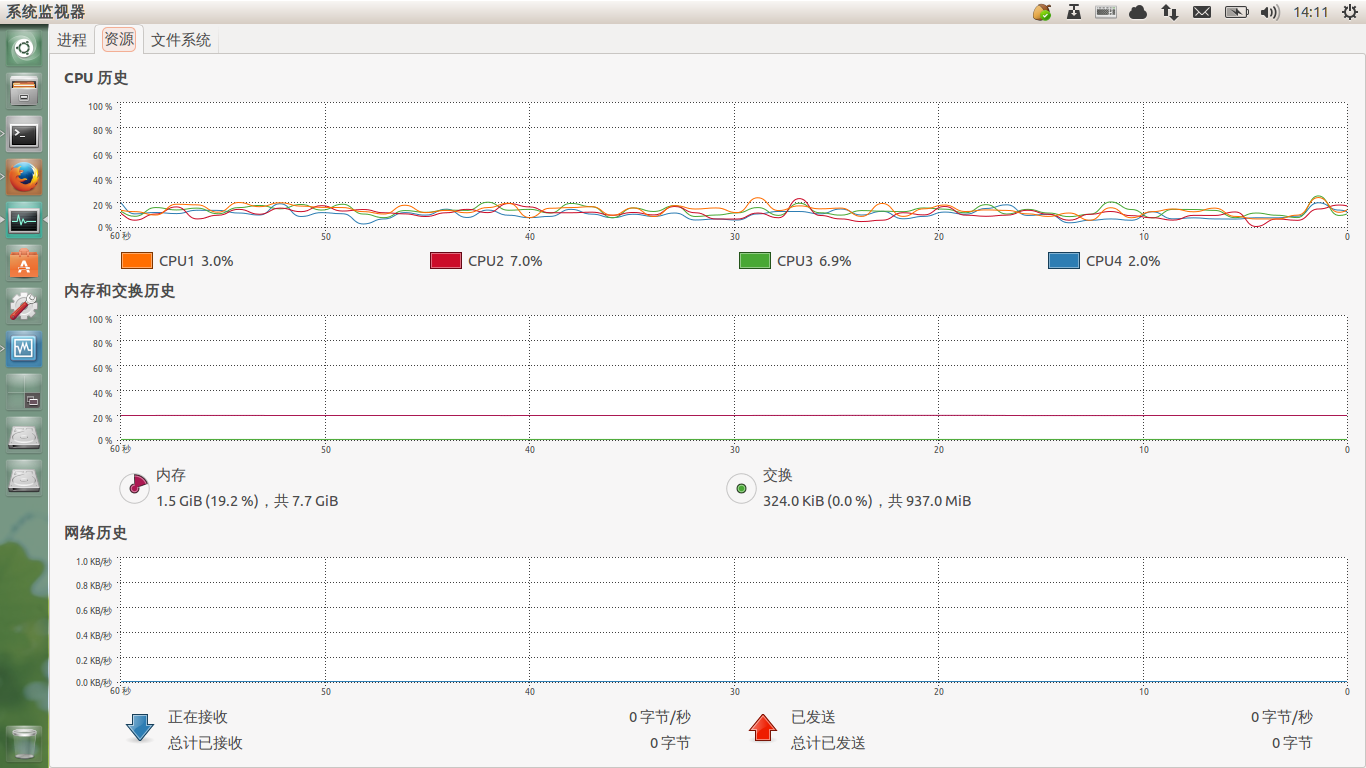Image resolution: width=1366 pixels, height=768 pixels.
Task: Click the red sent upload arrow icon
Action: [763, 728]
